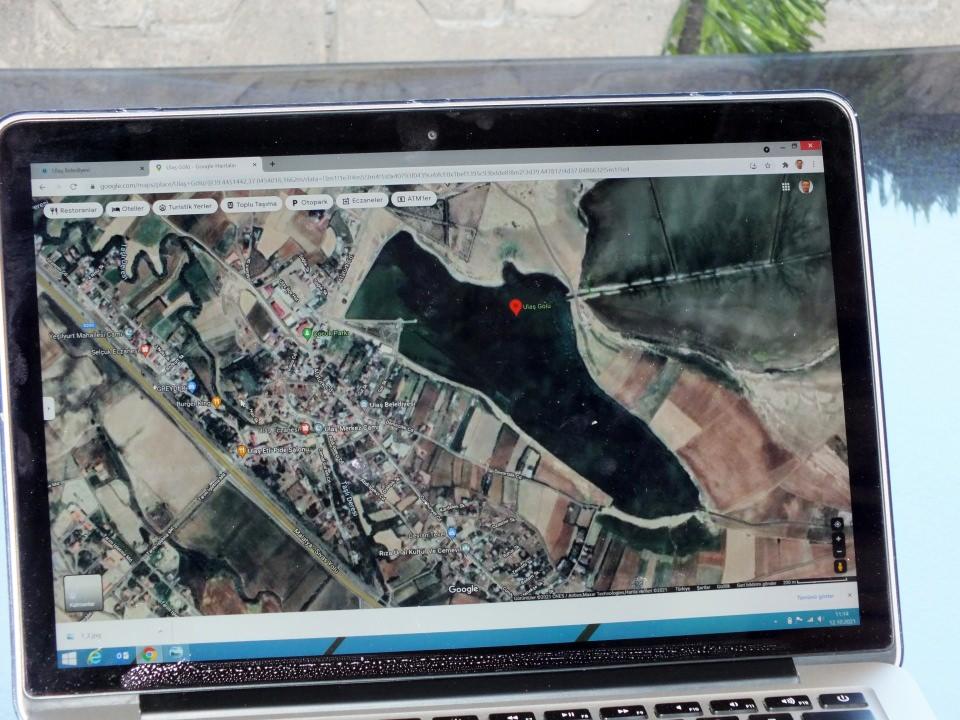Click the Google account profile picture
This screenshot has width=960, height=720.
[x=806, y=187]
